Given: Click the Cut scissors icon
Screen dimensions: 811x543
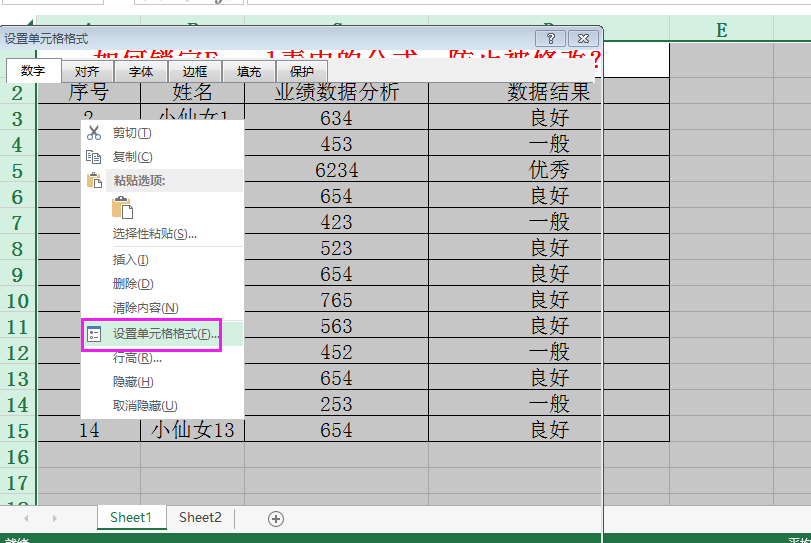Looking at the screenshot, I should pyautogui.click(x=94, y=133).
